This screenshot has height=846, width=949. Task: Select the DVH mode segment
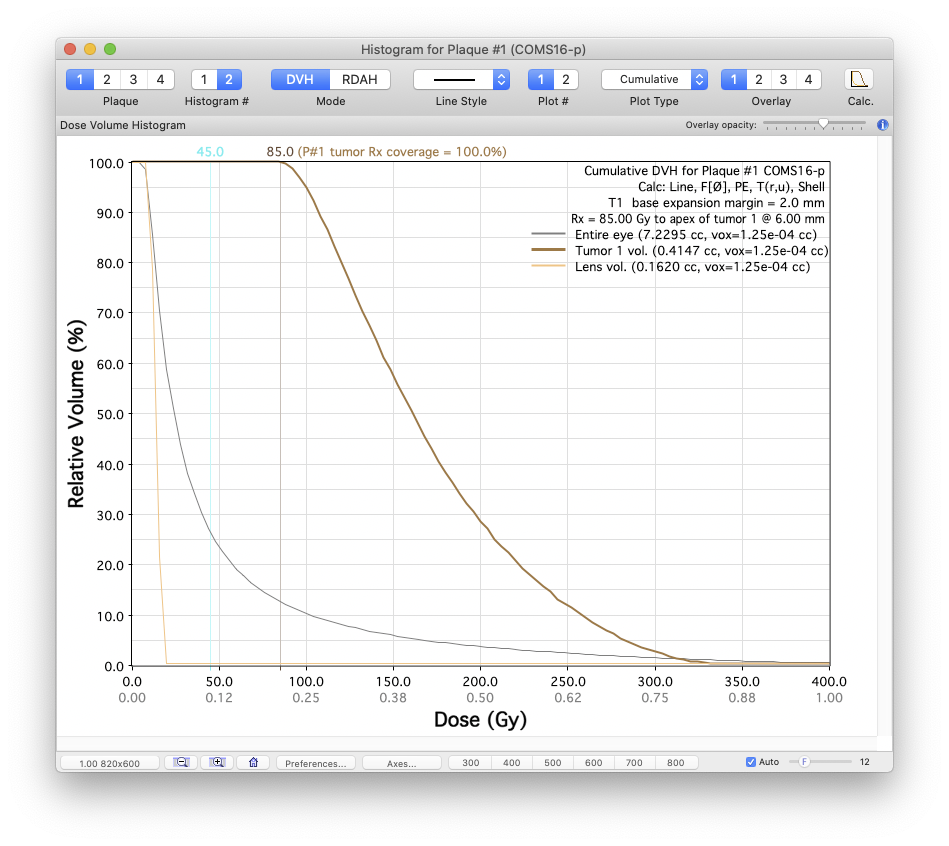pyautogui.click(x=300, y=80)
